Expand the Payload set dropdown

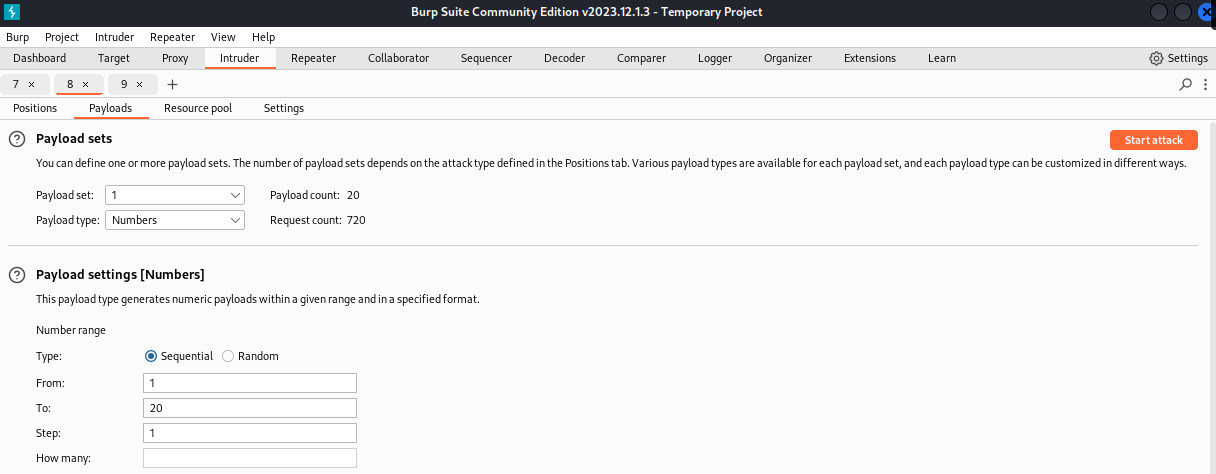175,195
